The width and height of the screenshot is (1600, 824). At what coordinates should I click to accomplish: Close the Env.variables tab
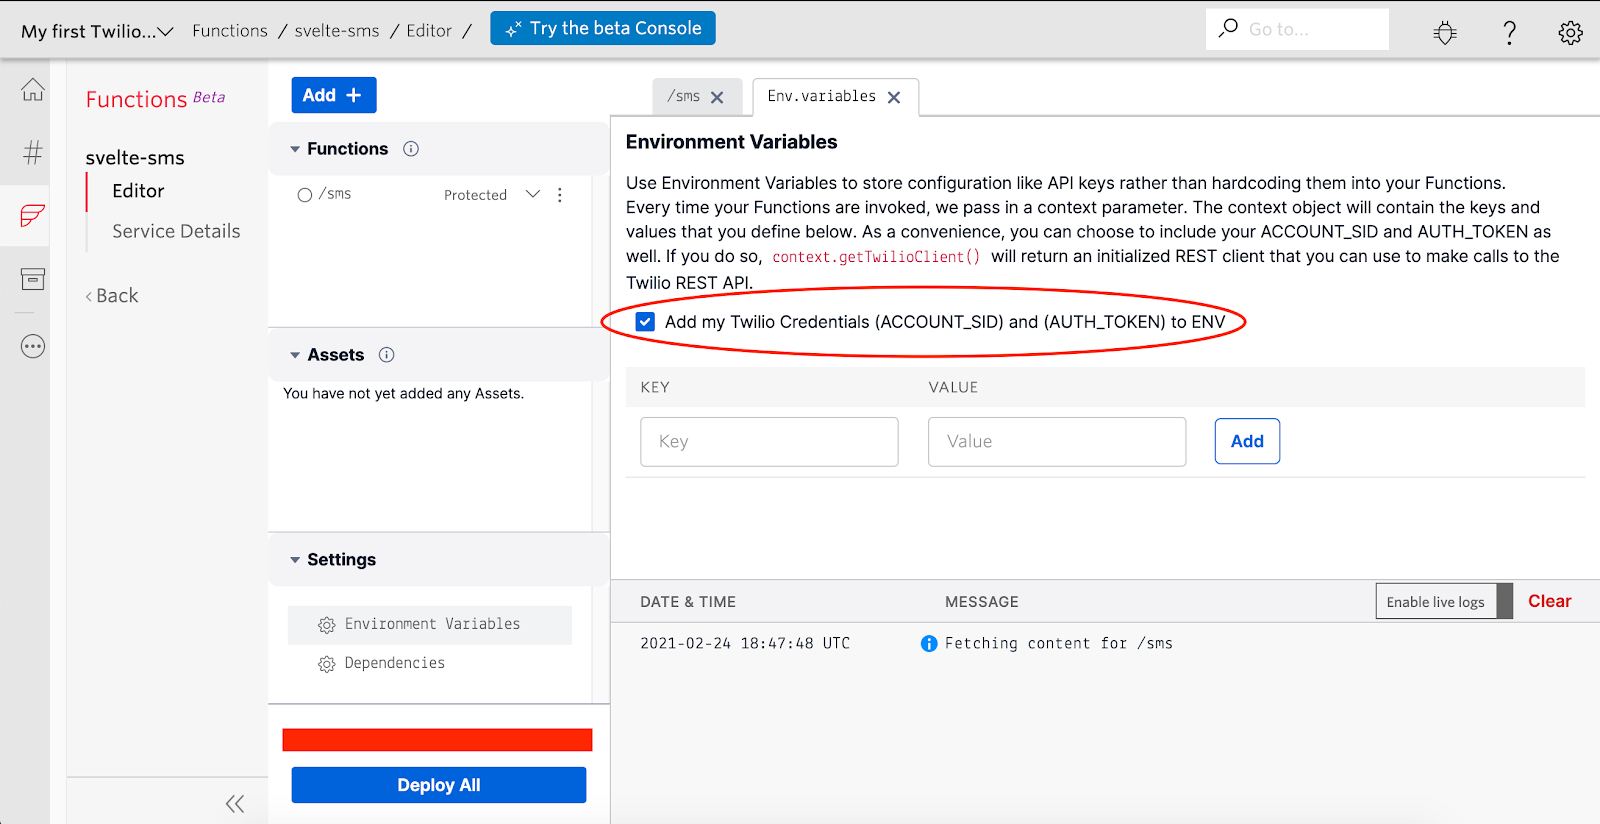tap(894, 97)
